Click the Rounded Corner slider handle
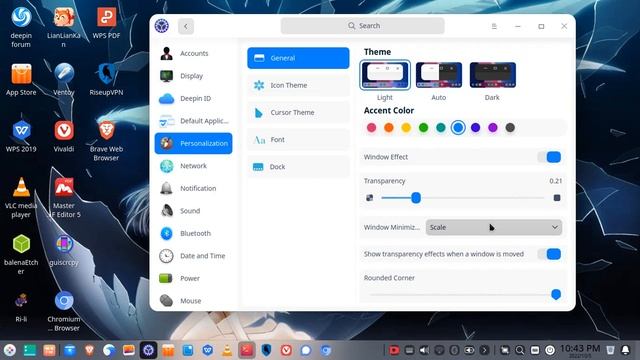This screenshot has width=640, height=360. [x=556, y=294]
